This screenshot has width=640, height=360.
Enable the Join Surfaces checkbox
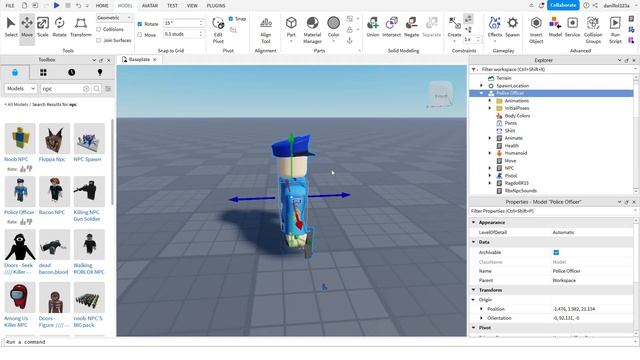pos(99,40)
